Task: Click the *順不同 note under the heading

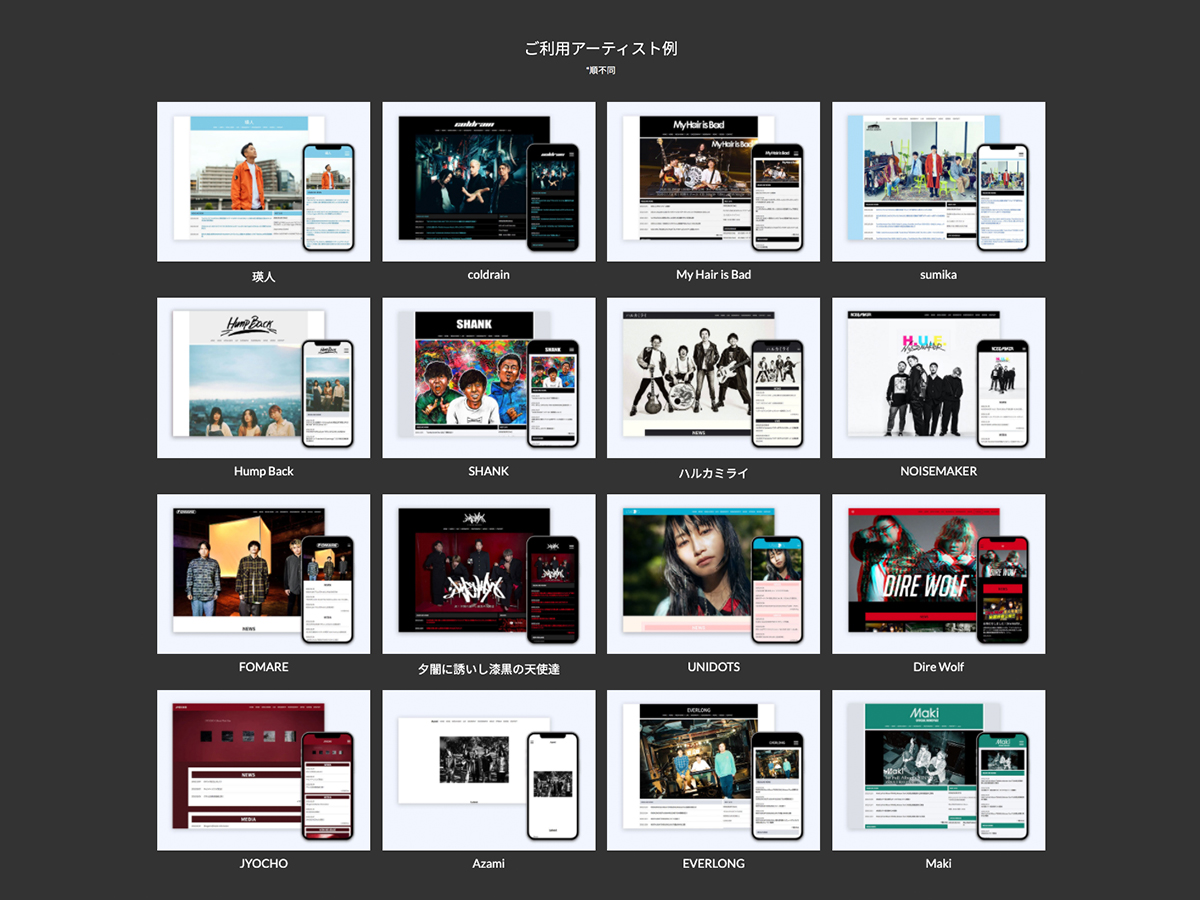Action: (601, 71)
